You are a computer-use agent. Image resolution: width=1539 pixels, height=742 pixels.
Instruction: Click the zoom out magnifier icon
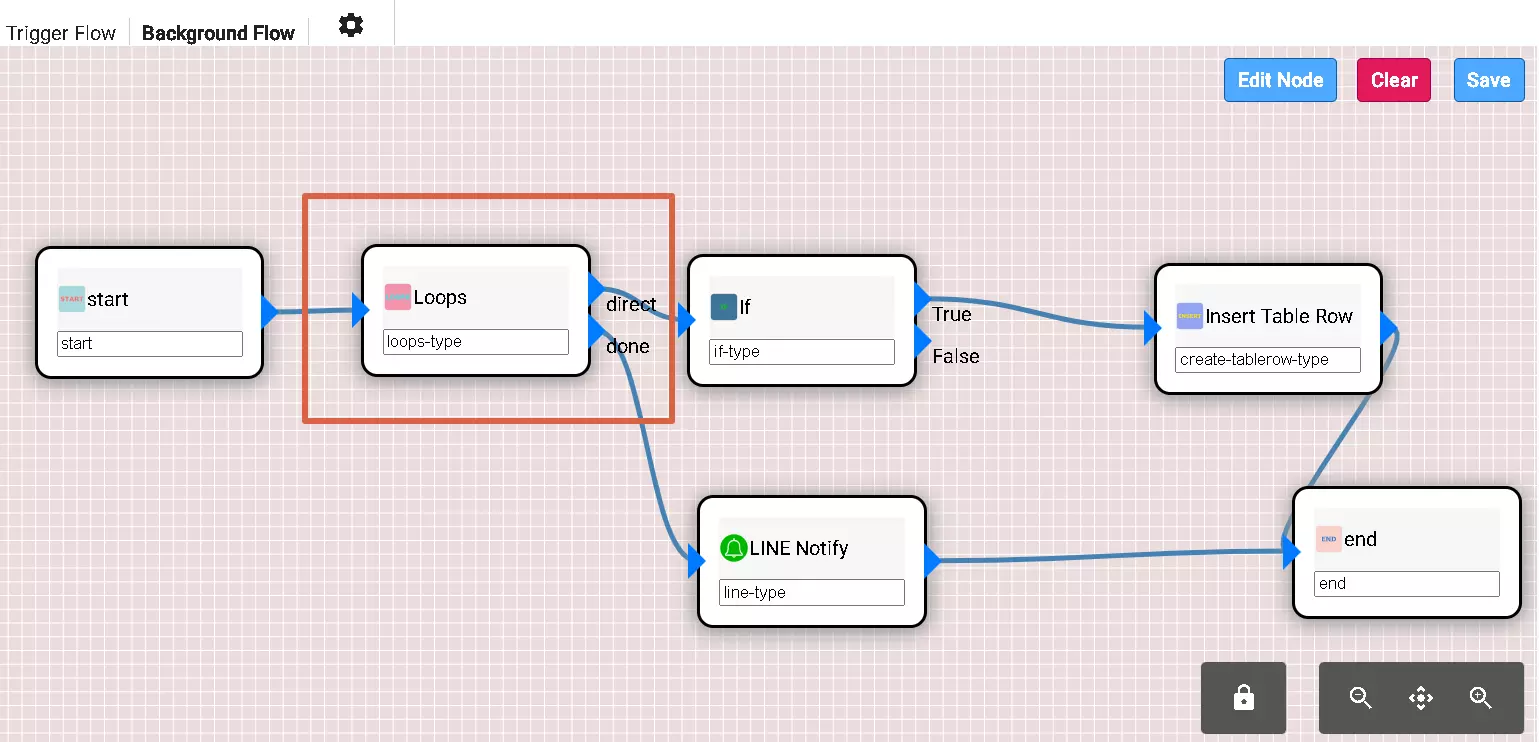point(1360,698)
